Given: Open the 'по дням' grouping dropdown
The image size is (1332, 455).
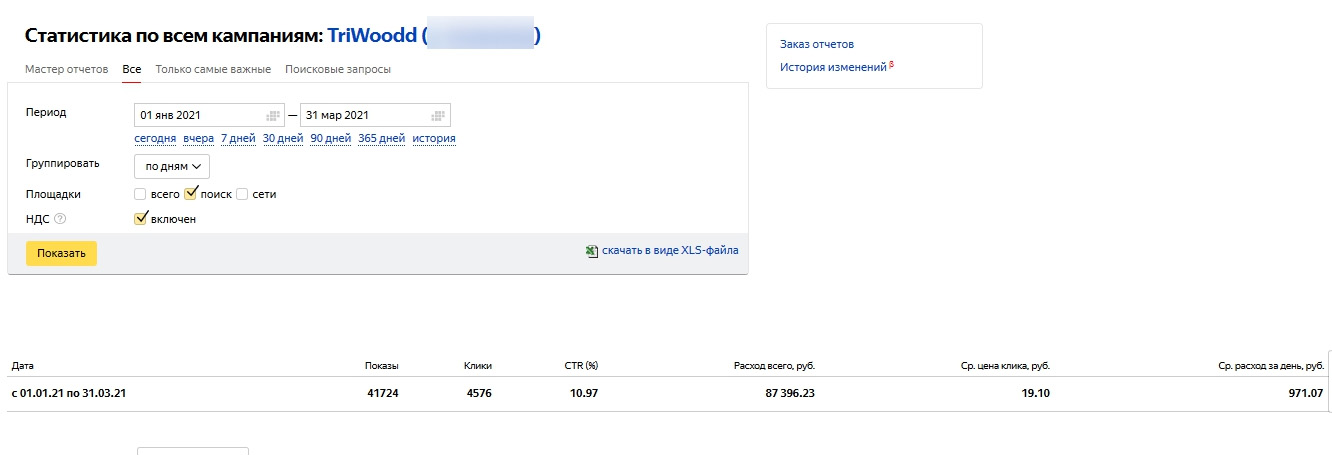Looking at the screenshot, I should point(172,166).
